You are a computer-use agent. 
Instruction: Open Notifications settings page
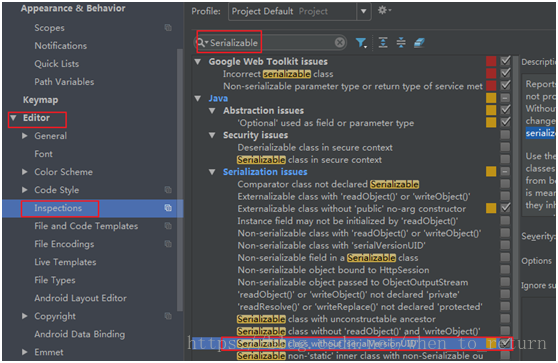coord(60,46)
